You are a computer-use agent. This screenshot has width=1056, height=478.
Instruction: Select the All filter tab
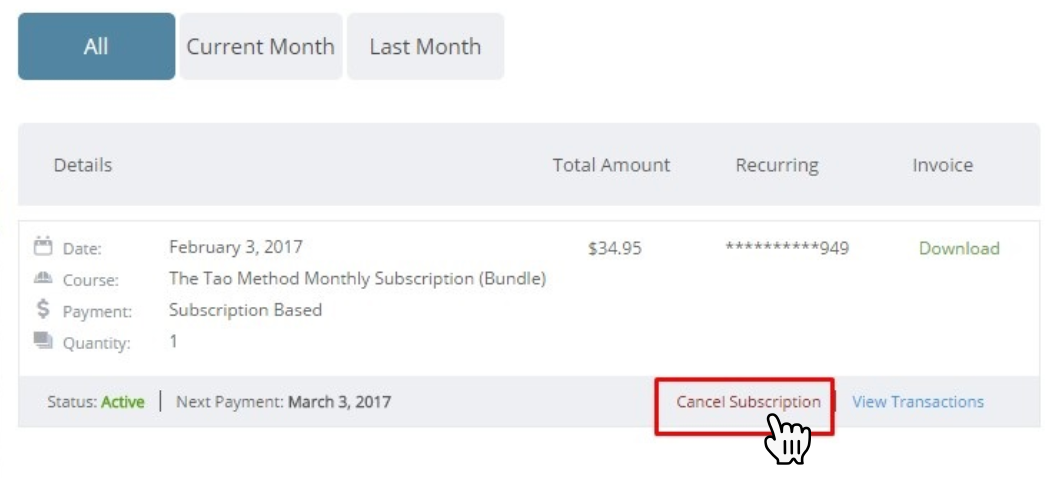[x=96, y=46]
